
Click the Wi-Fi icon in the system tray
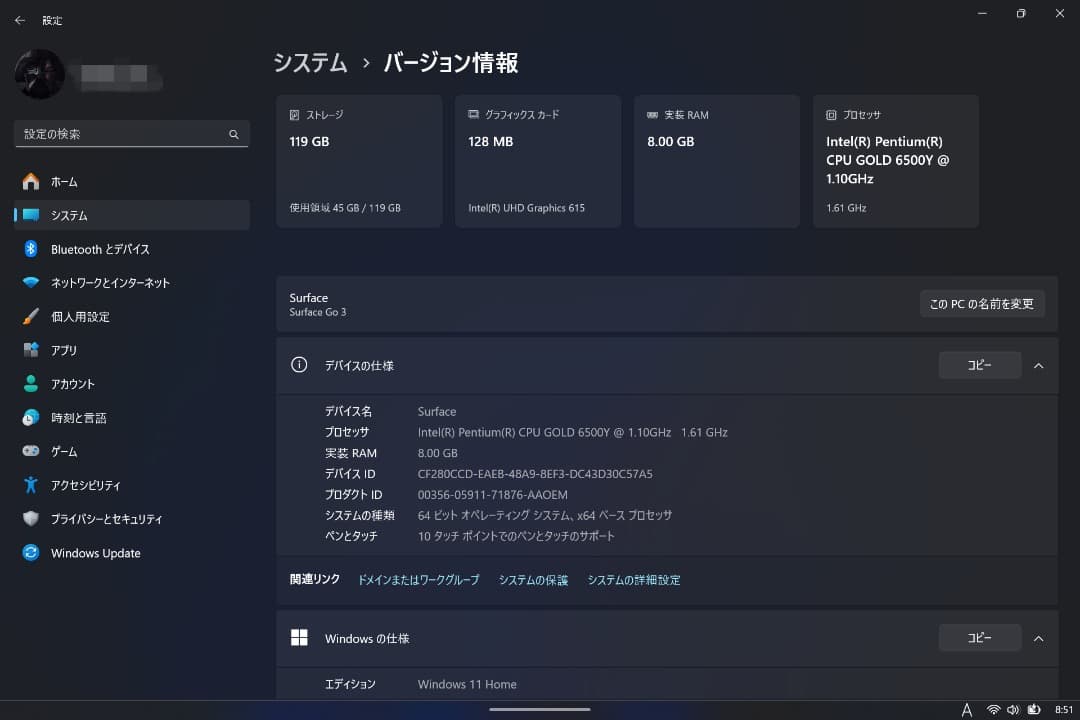click(x=993, y=709)
